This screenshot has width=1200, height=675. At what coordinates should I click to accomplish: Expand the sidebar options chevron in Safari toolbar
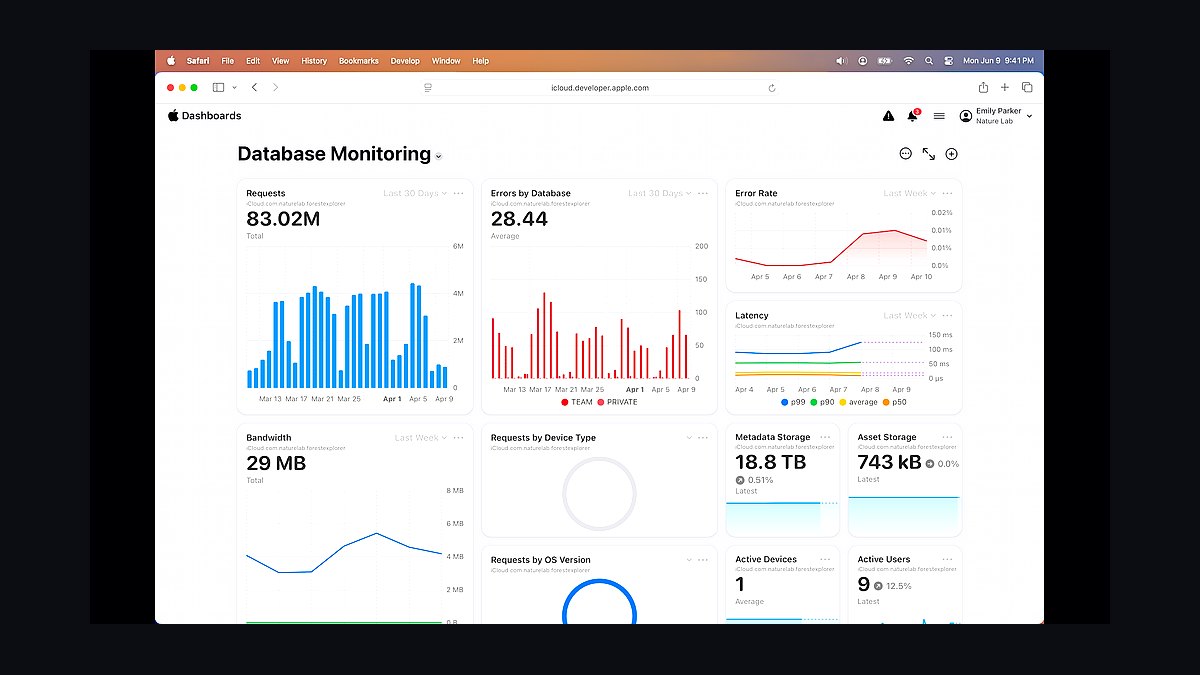[235, 88]
